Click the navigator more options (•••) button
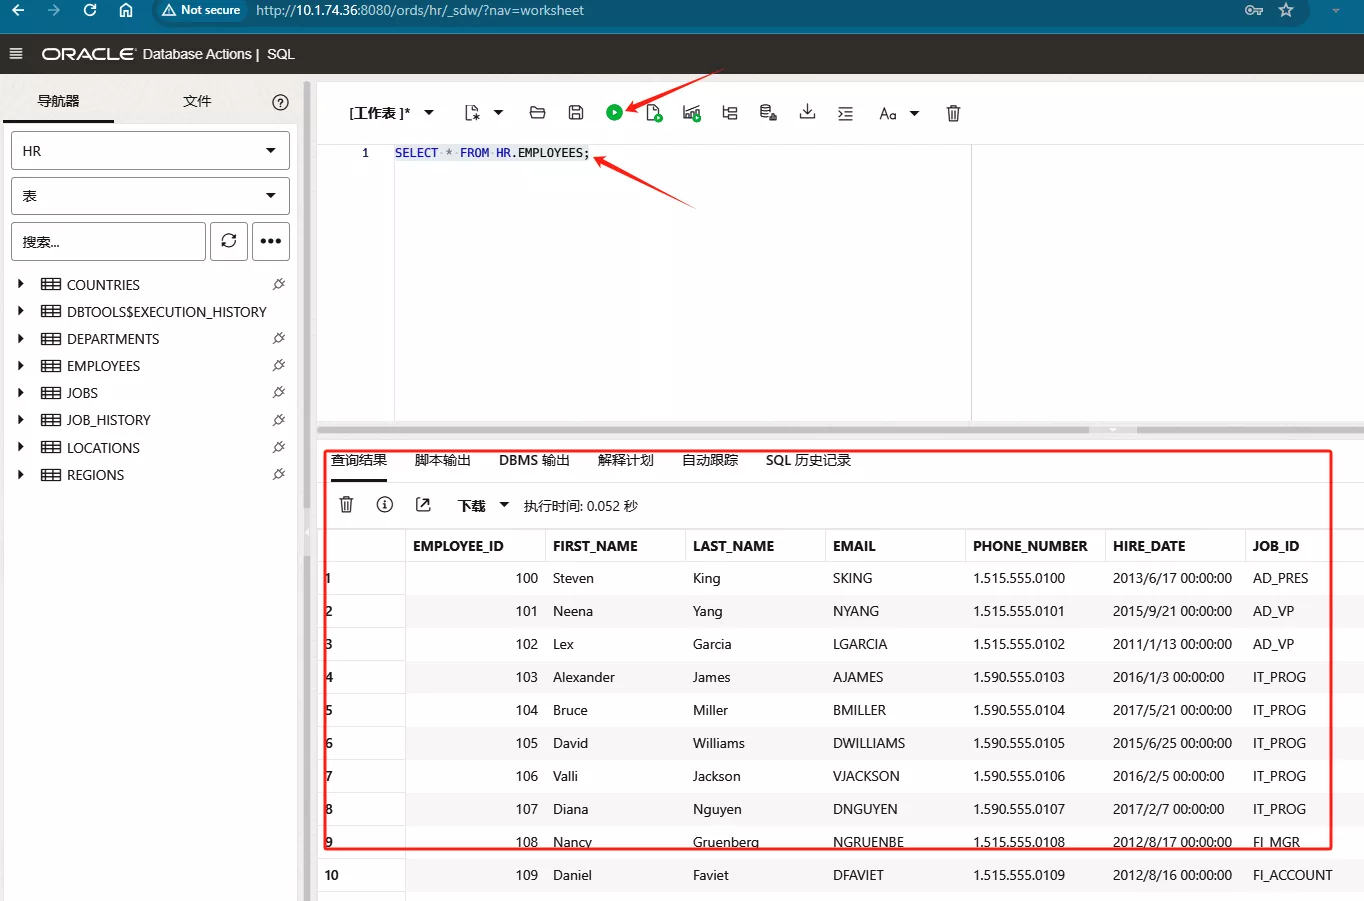Image resolution: width=1364 pixels, height=901 pixels. 271,241
